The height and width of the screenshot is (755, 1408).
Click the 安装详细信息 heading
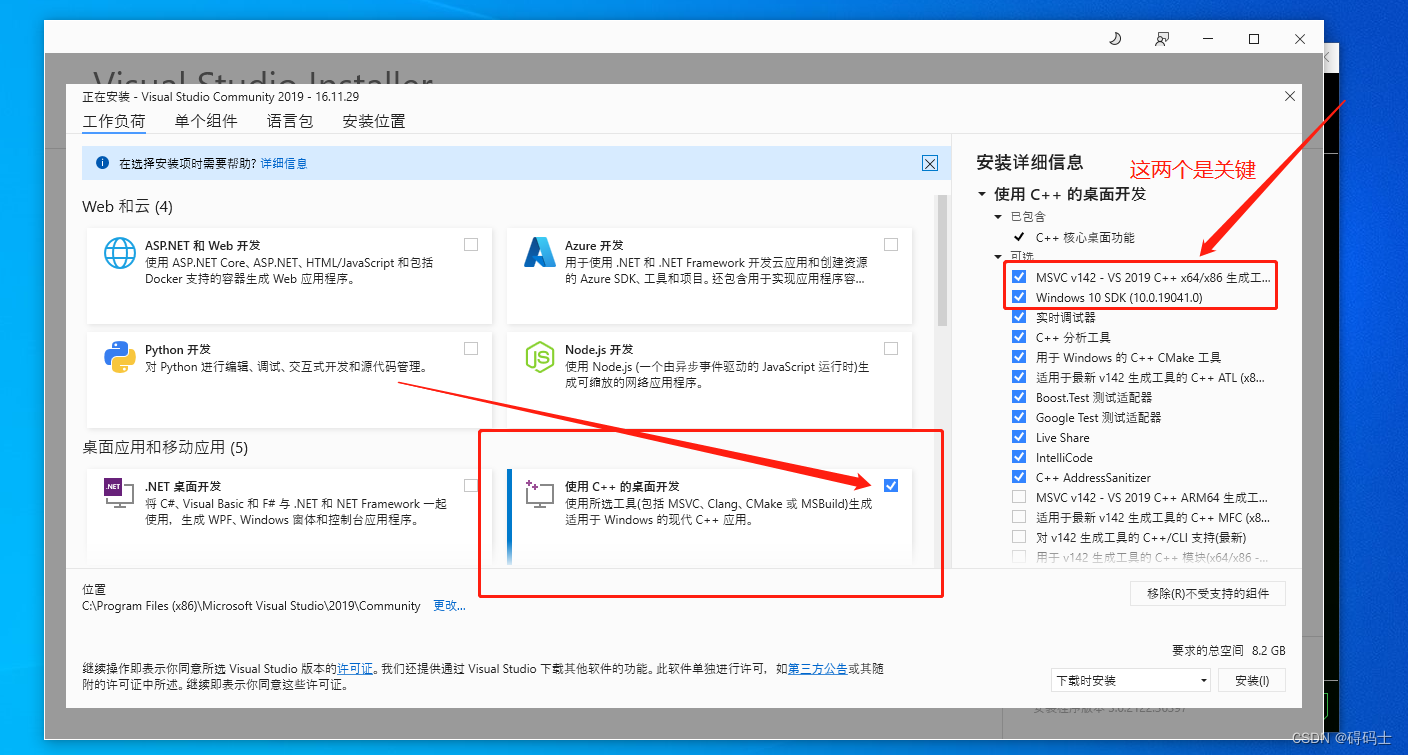(x=1030, y=162)
